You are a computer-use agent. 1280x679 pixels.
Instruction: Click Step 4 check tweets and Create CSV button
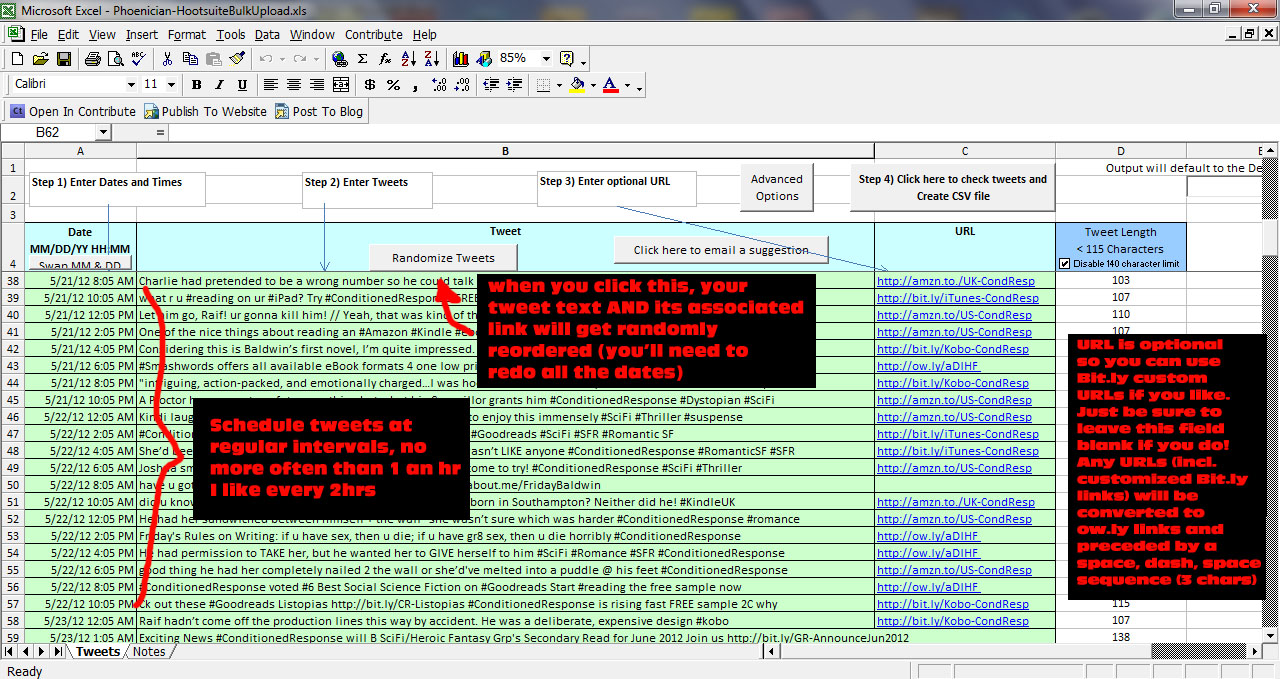pyautogui.click(x=953, y=187)
